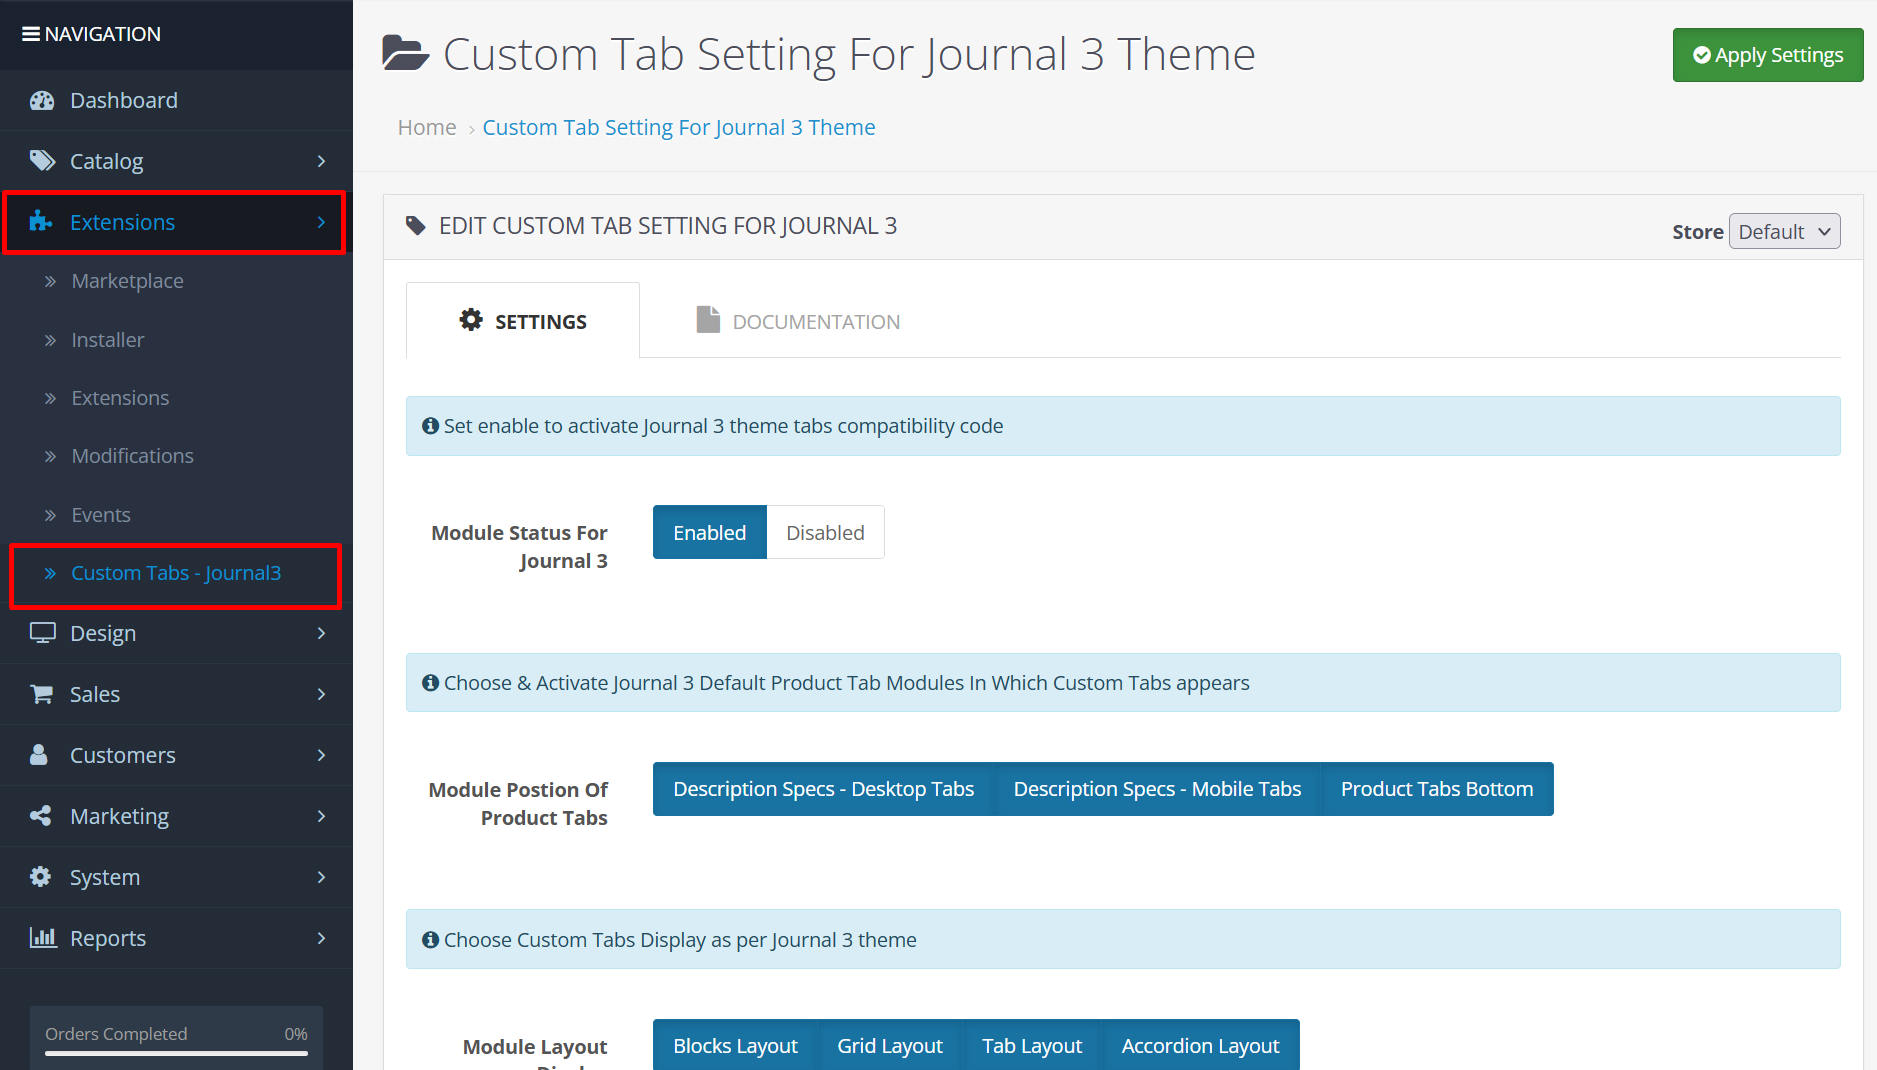Click the gear icon on Settings tab
1877x1070 pixels.
click(471, 320)
